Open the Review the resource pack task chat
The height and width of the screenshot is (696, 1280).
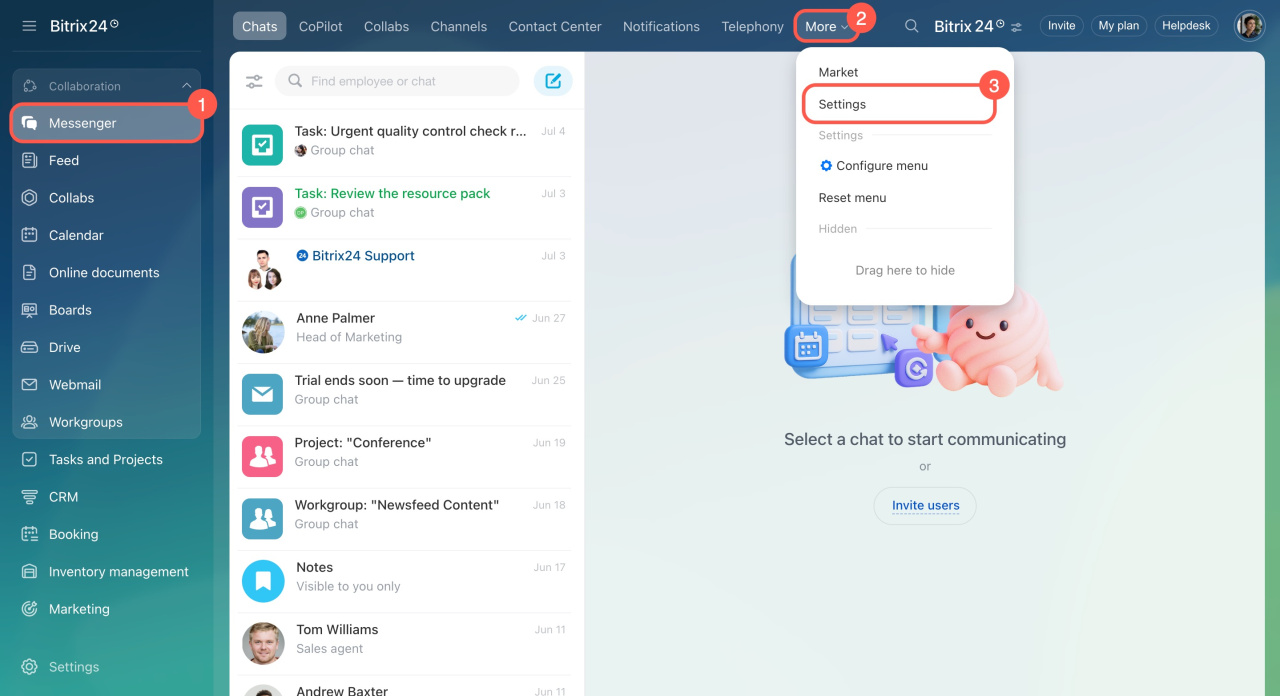point(407,208)
